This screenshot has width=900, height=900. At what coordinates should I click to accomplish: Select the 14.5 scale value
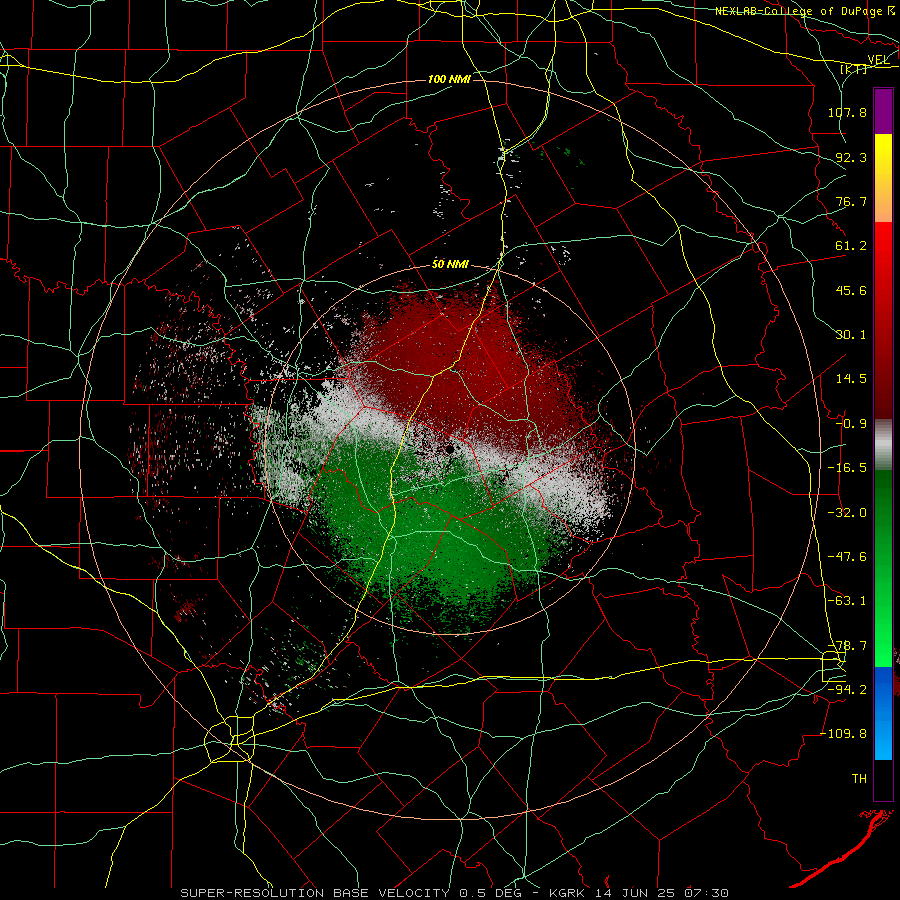851,379
